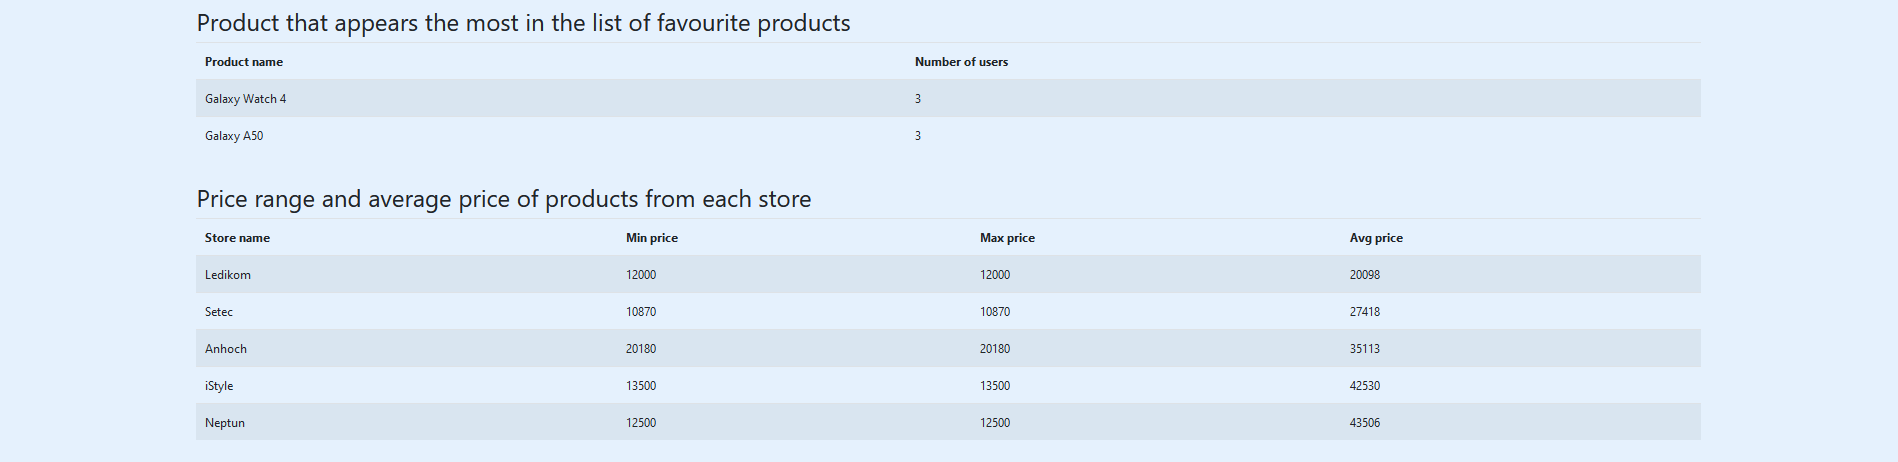The height and width of the screenshot is (462, 1898).
Task: Select the Galaxy Watch 4 product name
Action: [x=245, y=99]
